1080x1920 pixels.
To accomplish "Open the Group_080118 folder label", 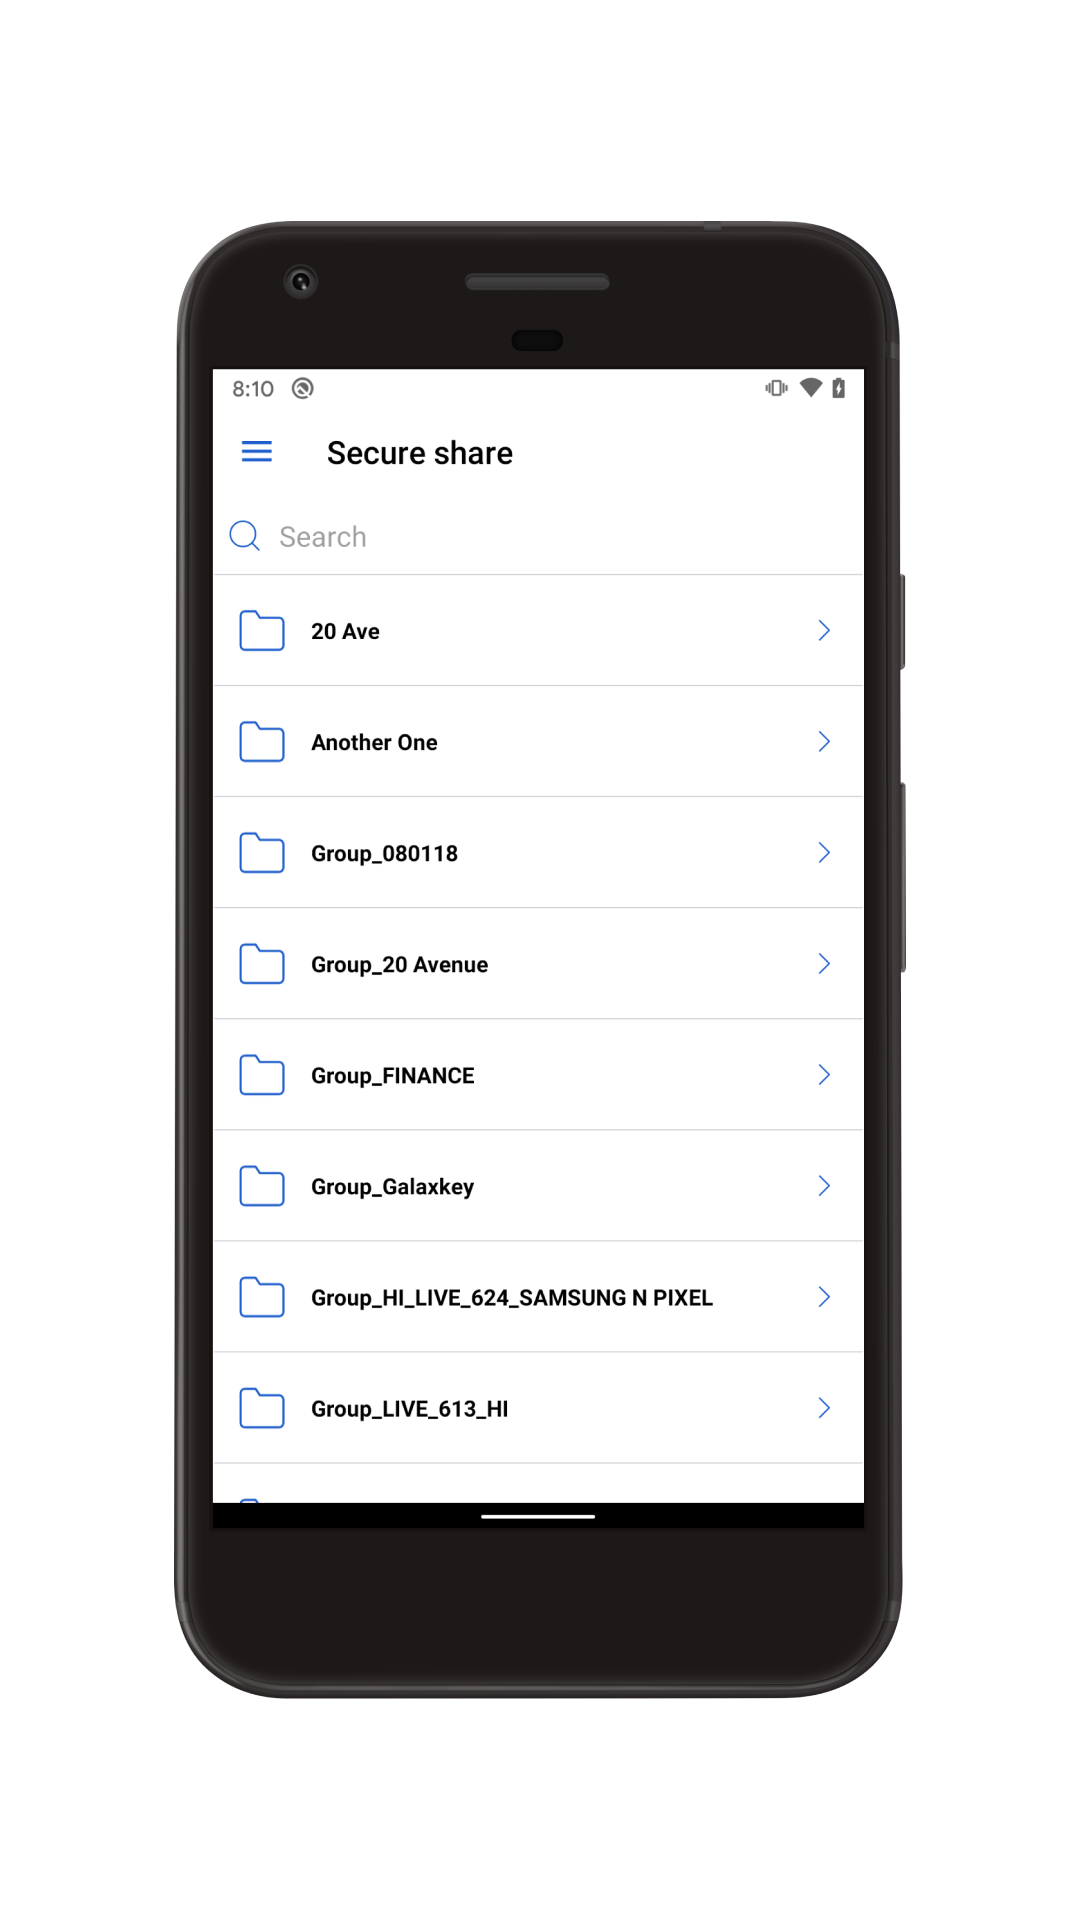I will (384, 853).
